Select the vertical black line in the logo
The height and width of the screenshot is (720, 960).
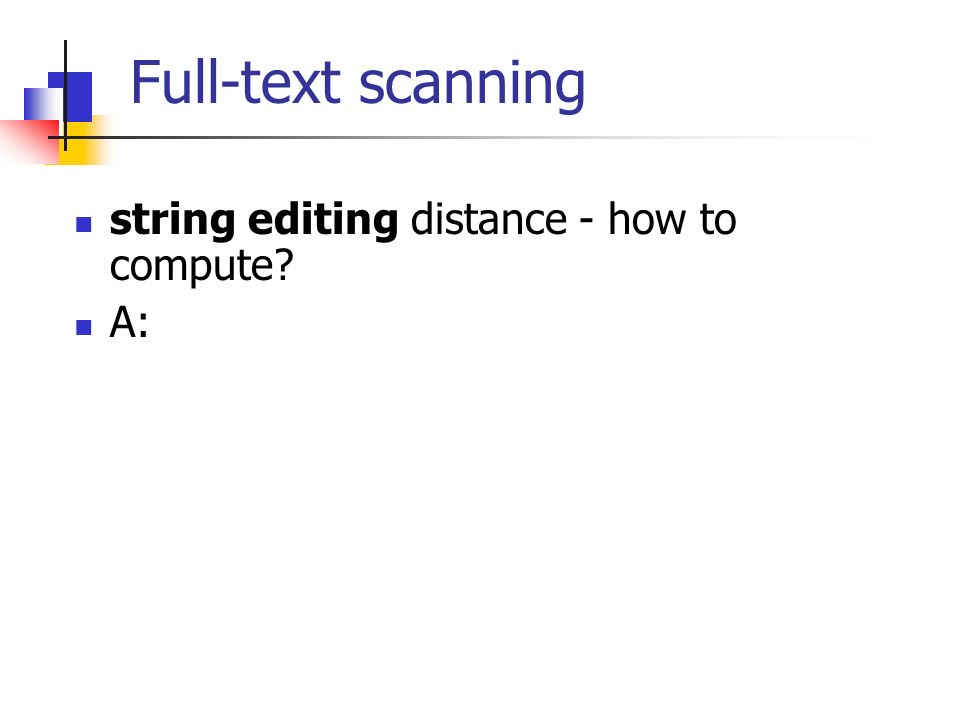click(x=65, y=96)
